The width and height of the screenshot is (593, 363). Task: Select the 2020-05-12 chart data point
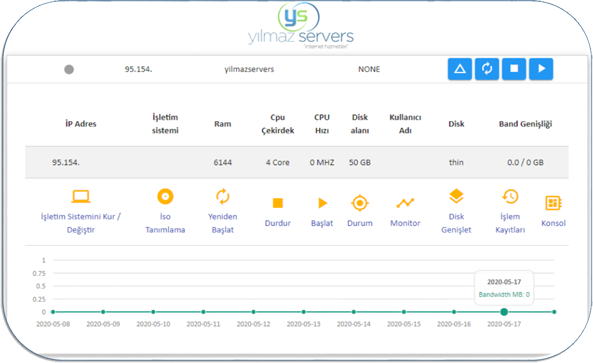point(253,312)
